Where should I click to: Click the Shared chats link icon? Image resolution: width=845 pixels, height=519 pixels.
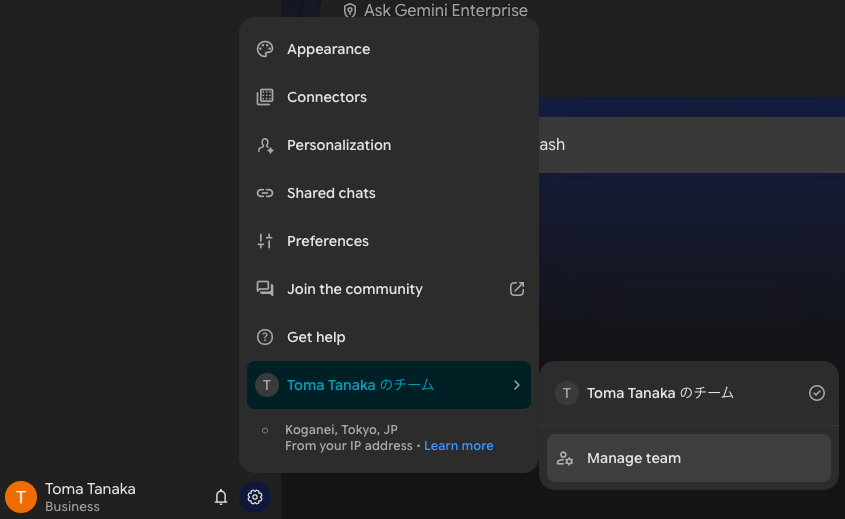coord(265,193)
